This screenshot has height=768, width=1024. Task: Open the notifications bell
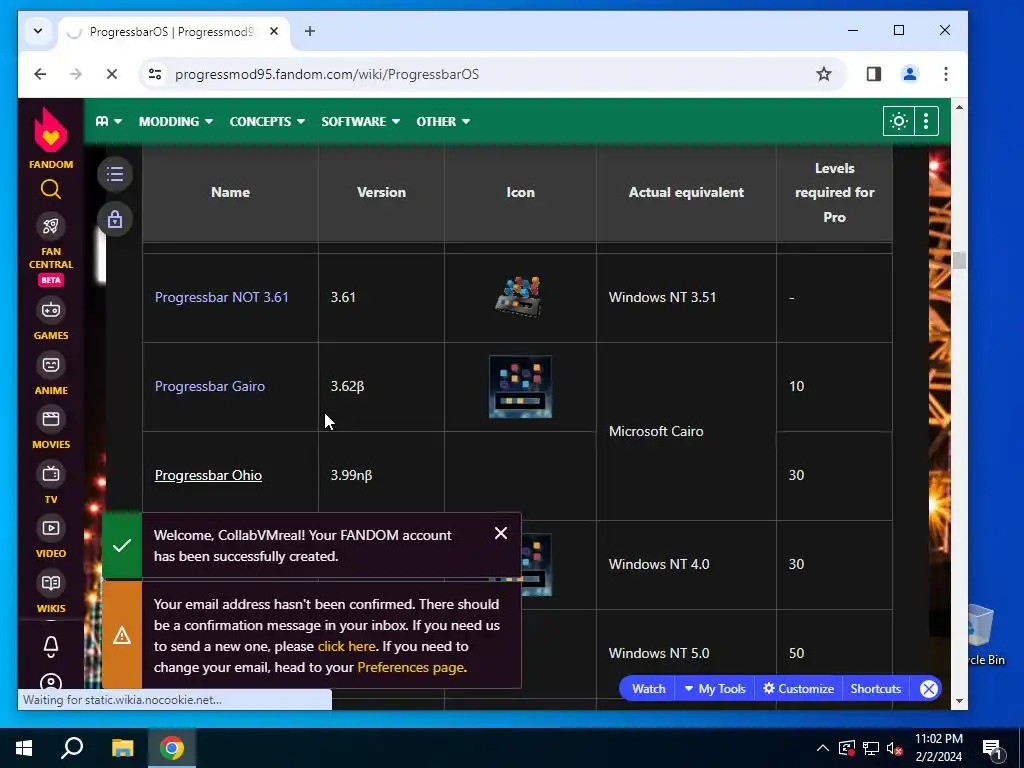click(50, 646)
